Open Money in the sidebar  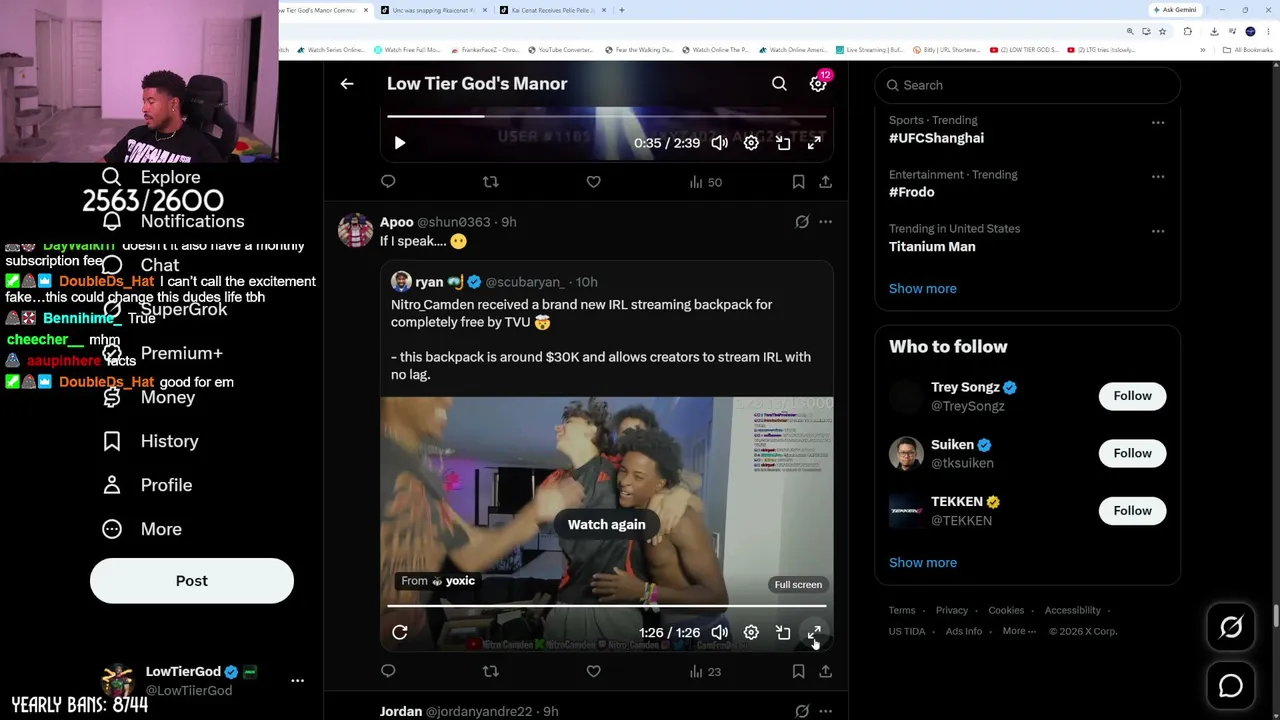148,397
